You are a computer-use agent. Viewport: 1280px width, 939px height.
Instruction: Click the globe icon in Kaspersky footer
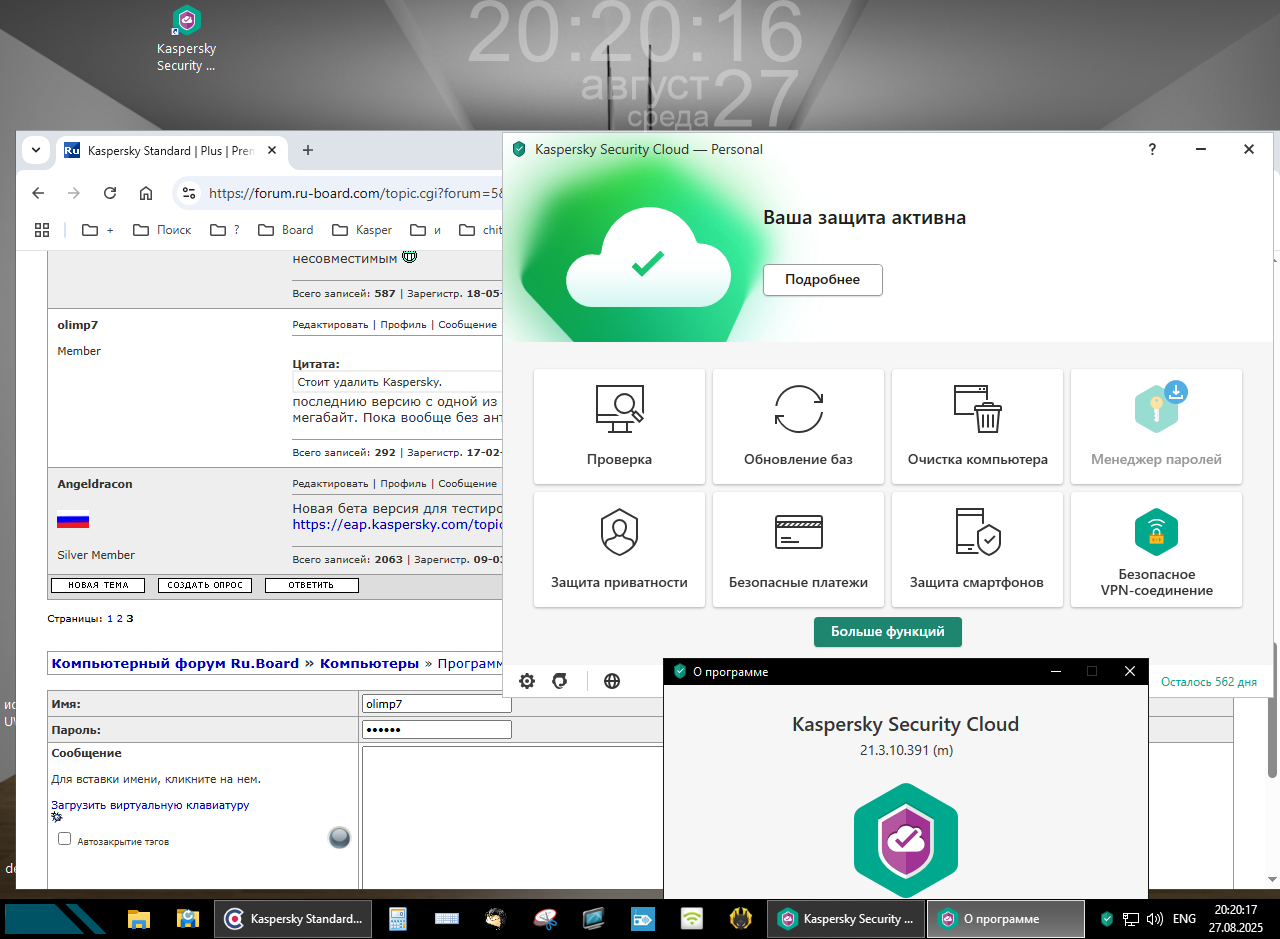click(612, 681)
